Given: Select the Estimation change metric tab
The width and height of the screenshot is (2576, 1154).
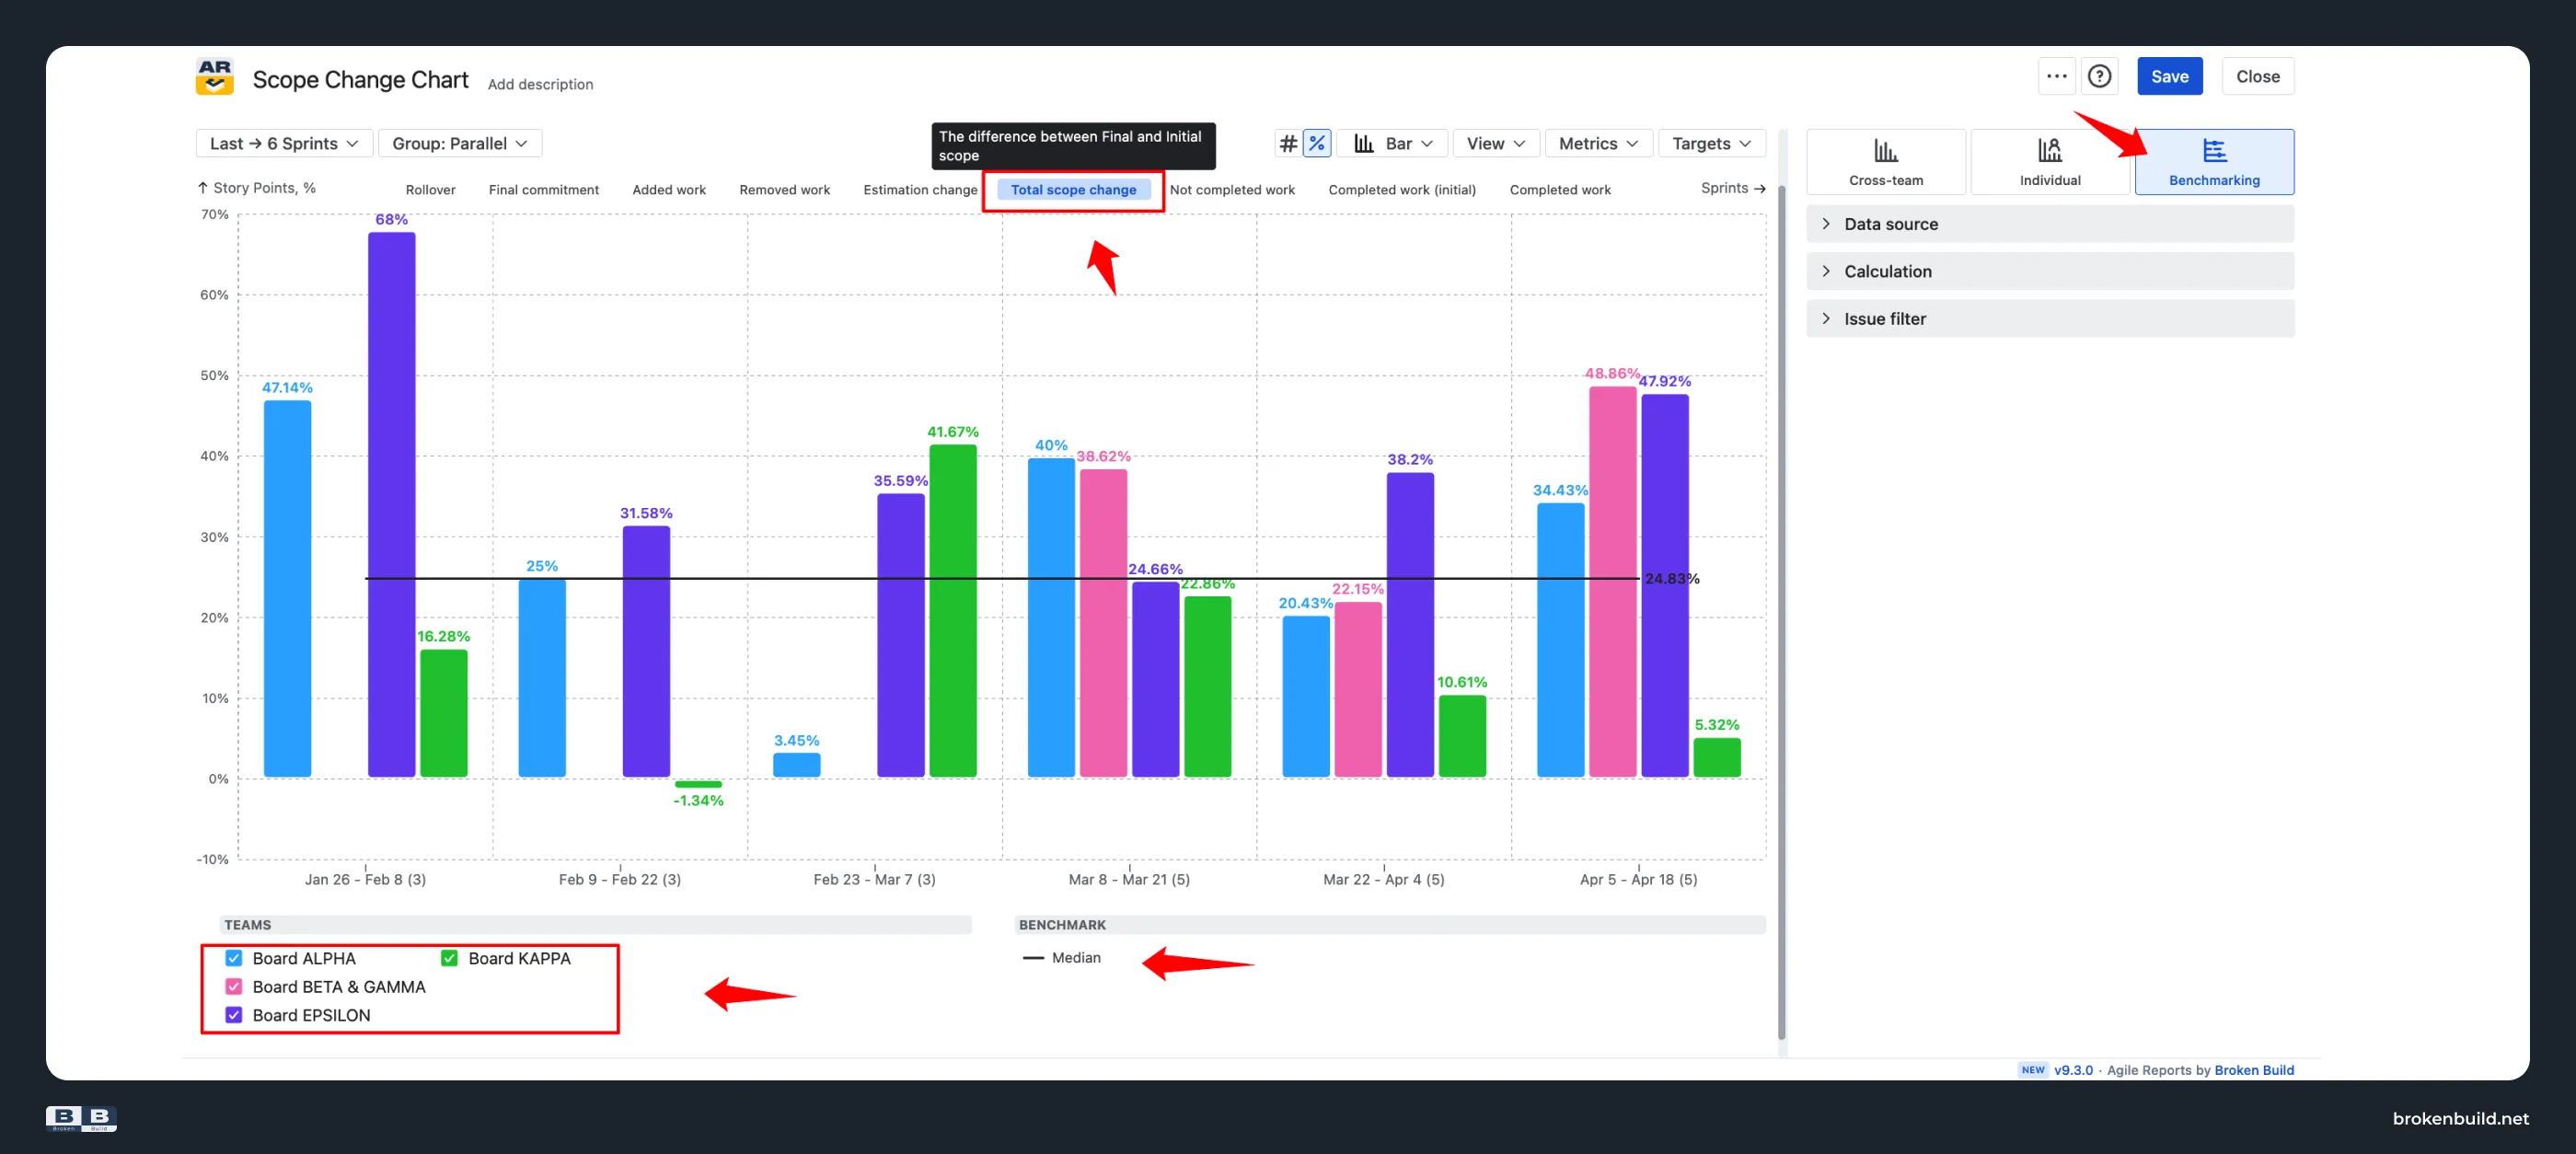Looking at the screenshot, I should point(920,189).
